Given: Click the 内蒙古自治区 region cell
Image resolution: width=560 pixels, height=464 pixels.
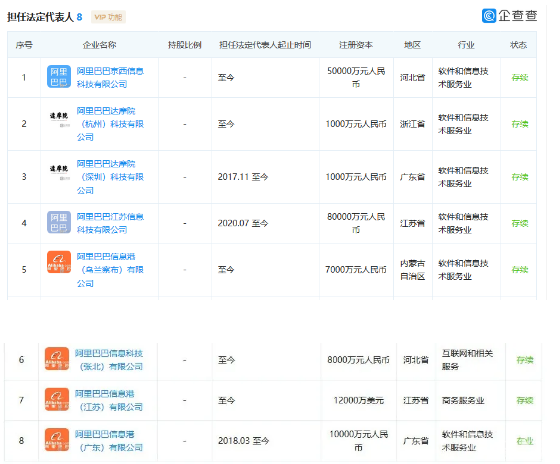Looking at the screenshot, I should click(x=412, y=270).
